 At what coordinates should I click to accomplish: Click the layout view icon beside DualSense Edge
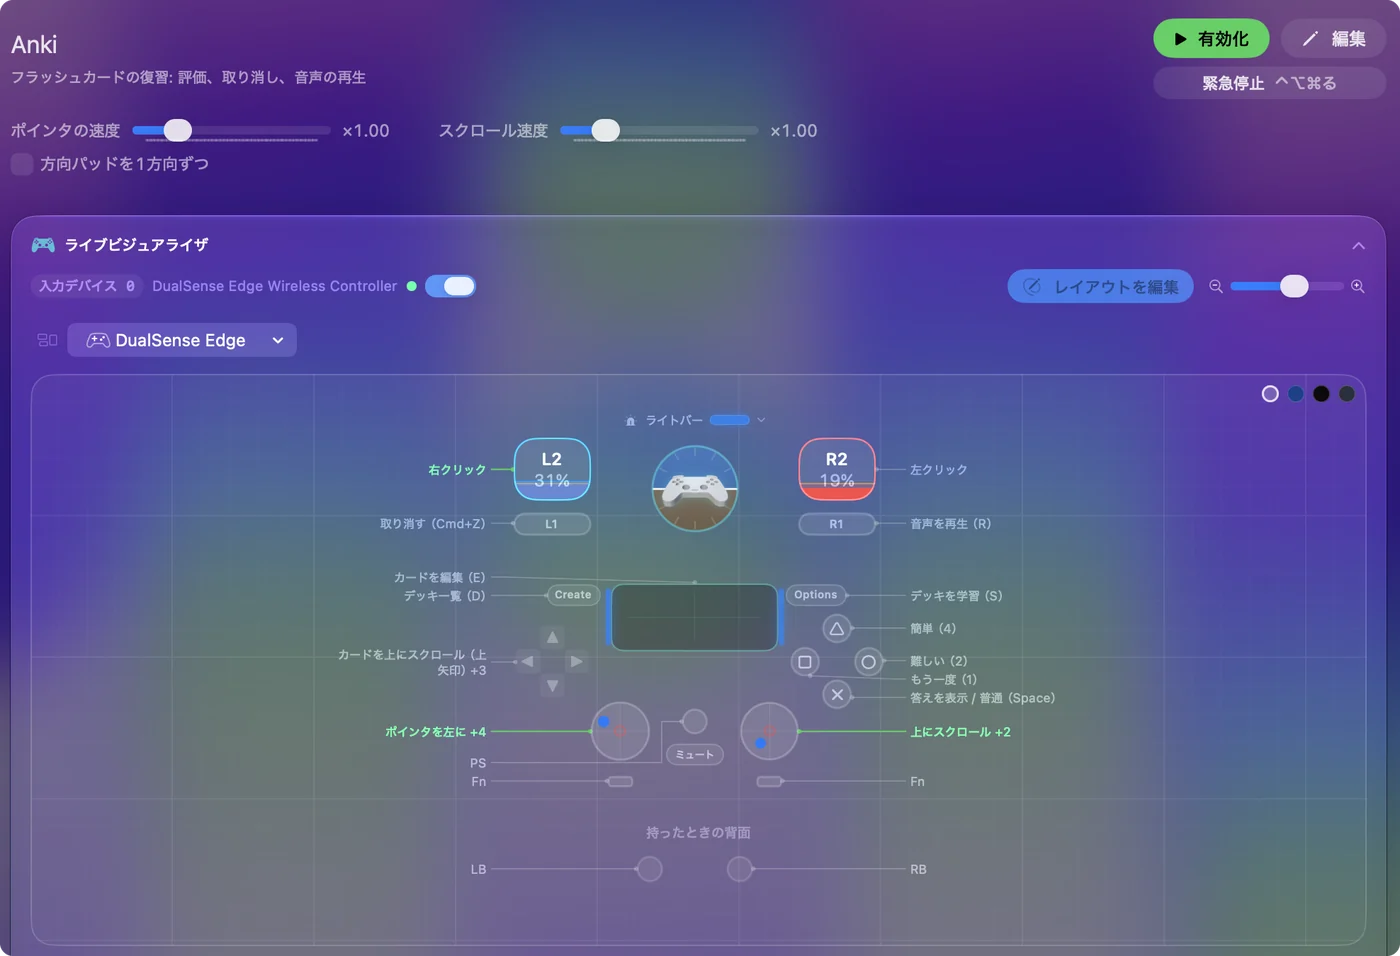pyautogui.click(x=47, y=340)
